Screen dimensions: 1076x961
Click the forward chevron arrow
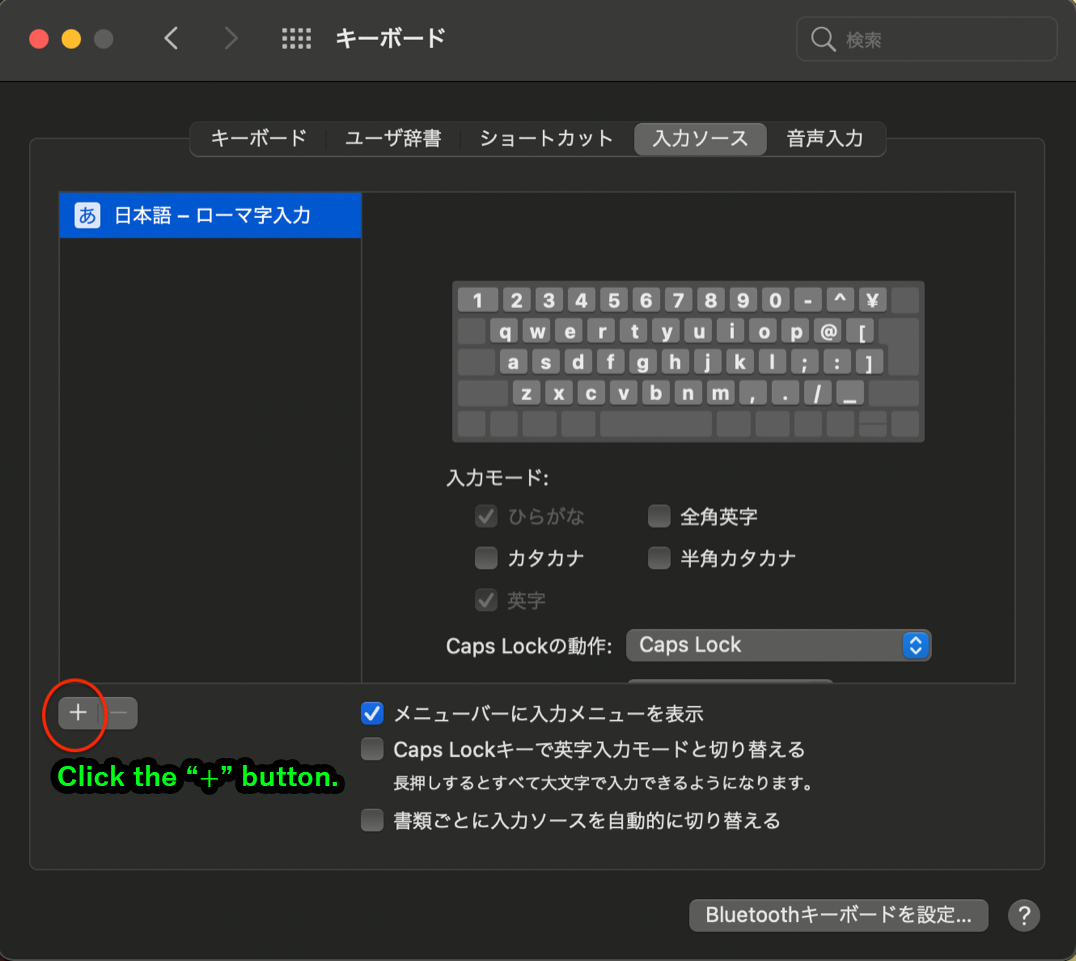(231, 39)
